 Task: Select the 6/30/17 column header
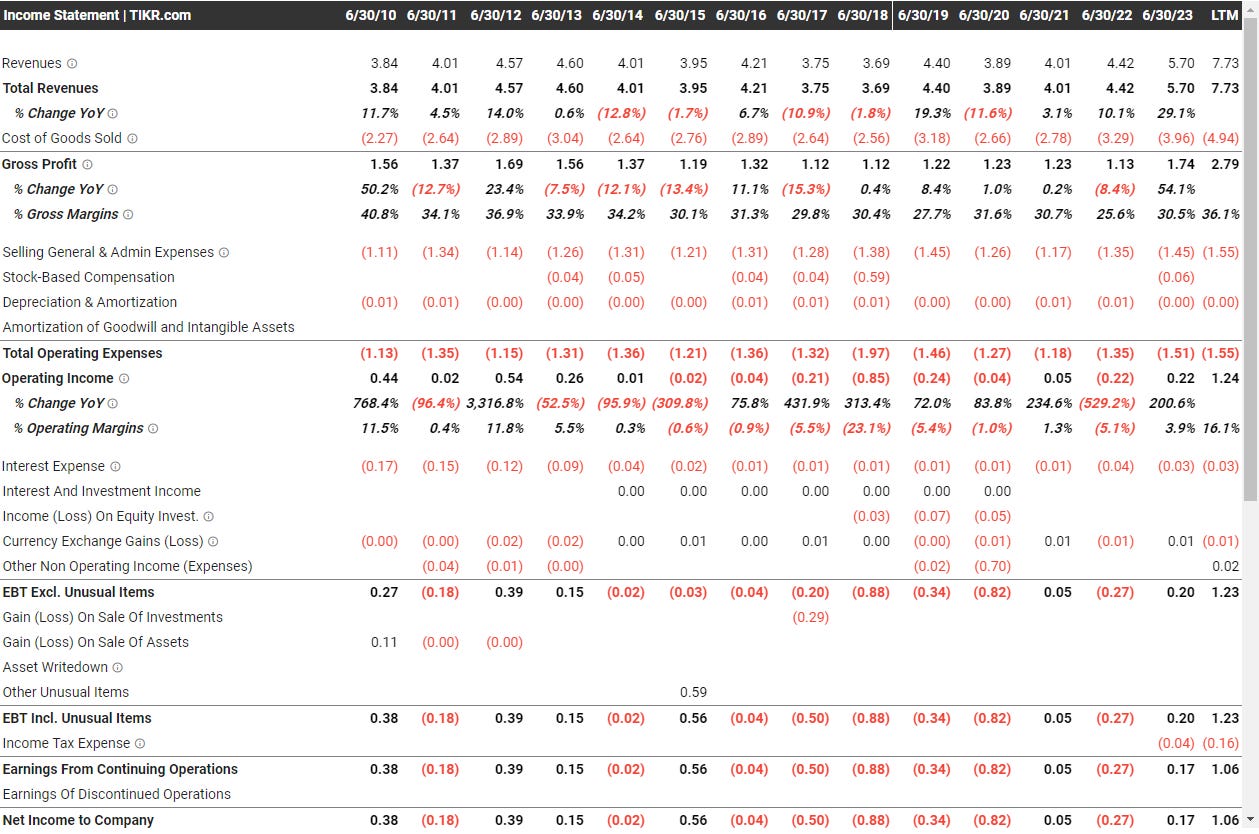802,15
